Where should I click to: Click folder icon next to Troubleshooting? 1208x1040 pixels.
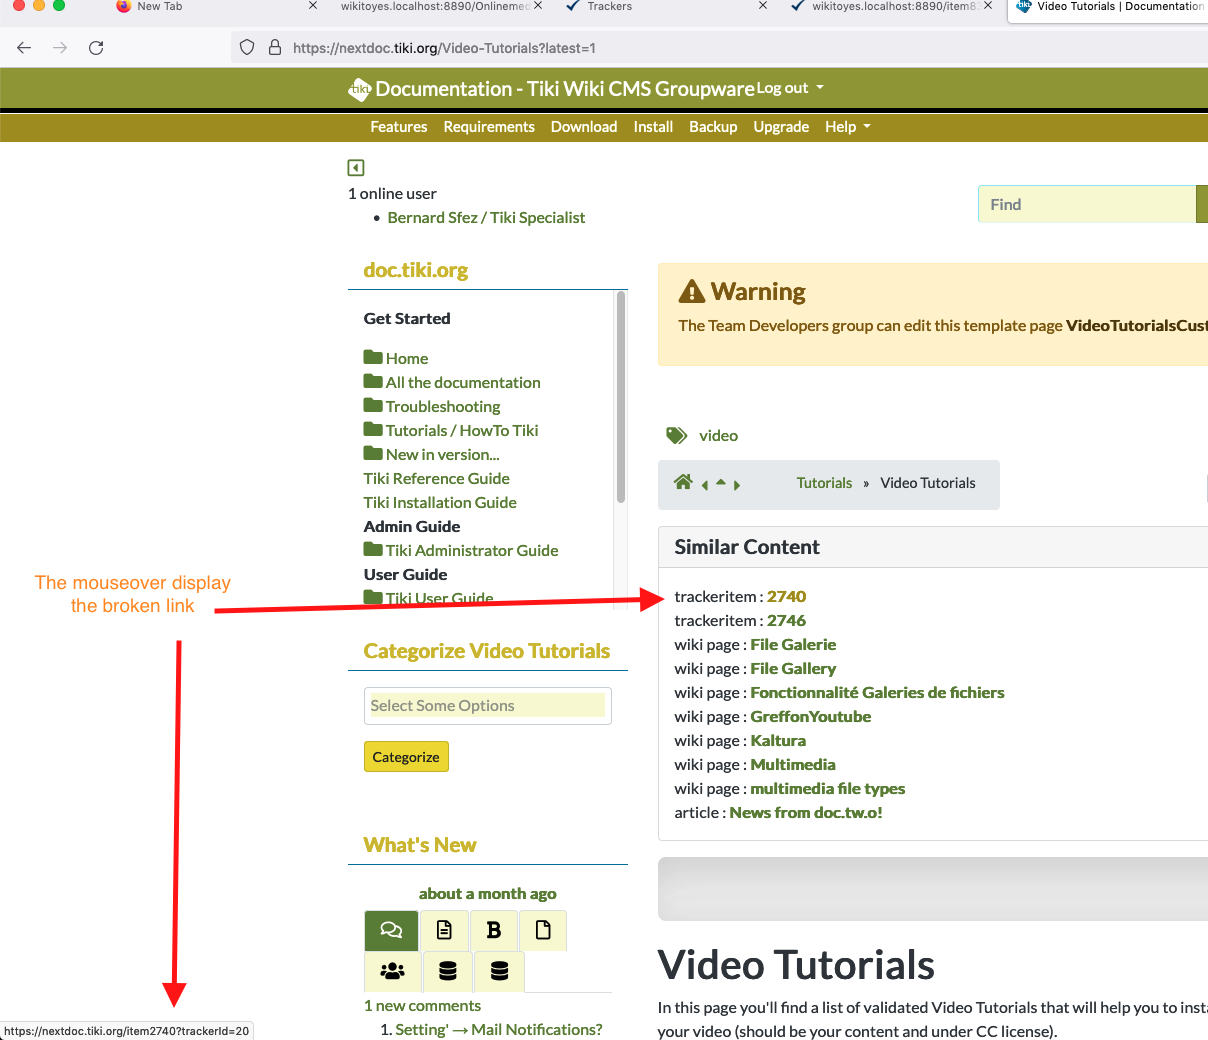coord(373,405)
